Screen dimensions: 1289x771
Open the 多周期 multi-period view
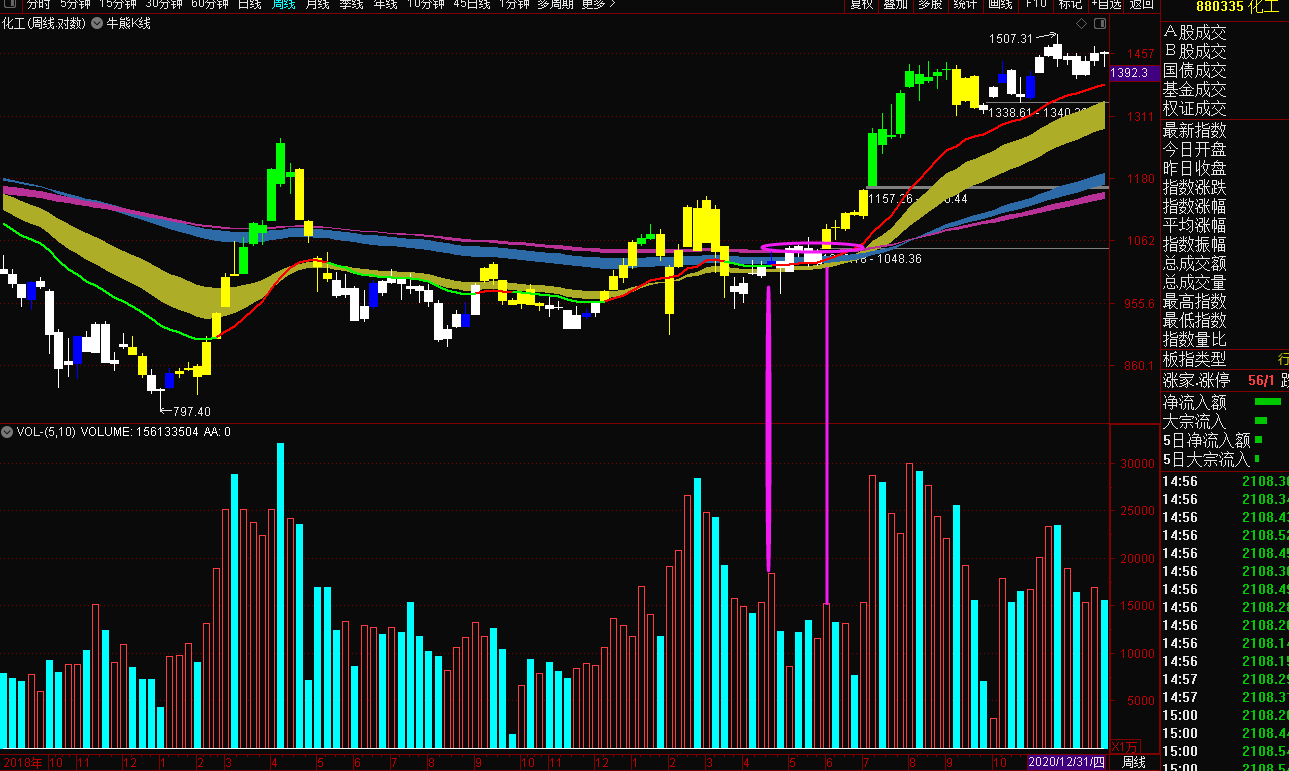[x=555, y=4]
